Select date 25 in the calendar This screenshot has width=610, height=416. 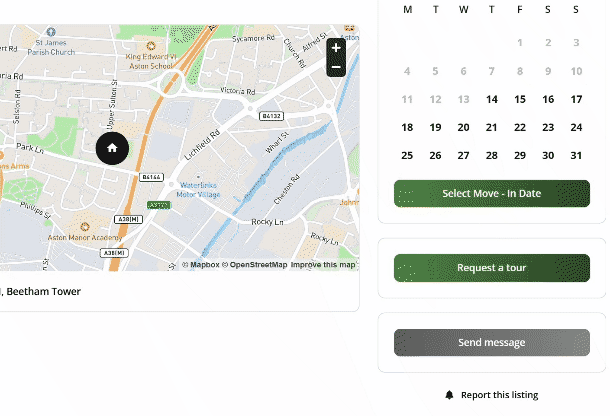(x=407, y=155)
